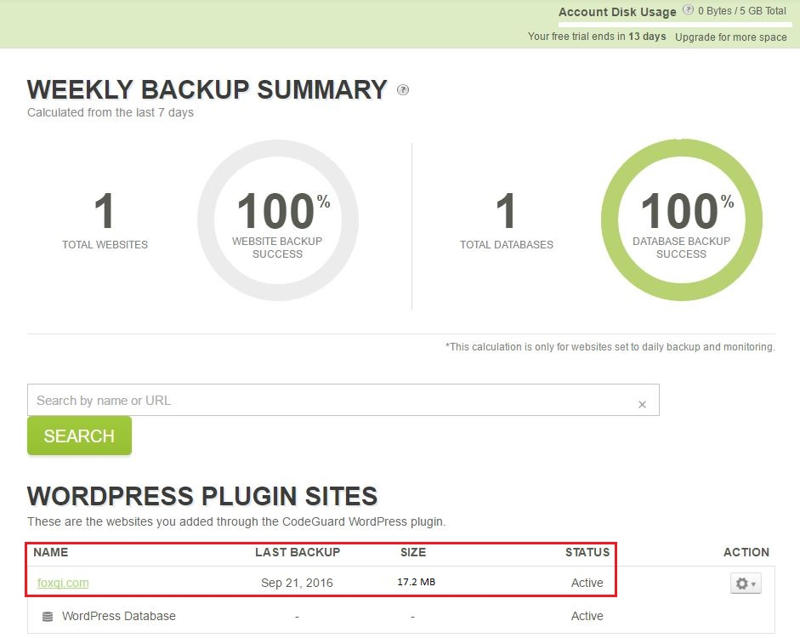This screenshot has width=800, height=638.
Task: Click the Sep 21, 2016 last backup date
Action: (297, 583)
